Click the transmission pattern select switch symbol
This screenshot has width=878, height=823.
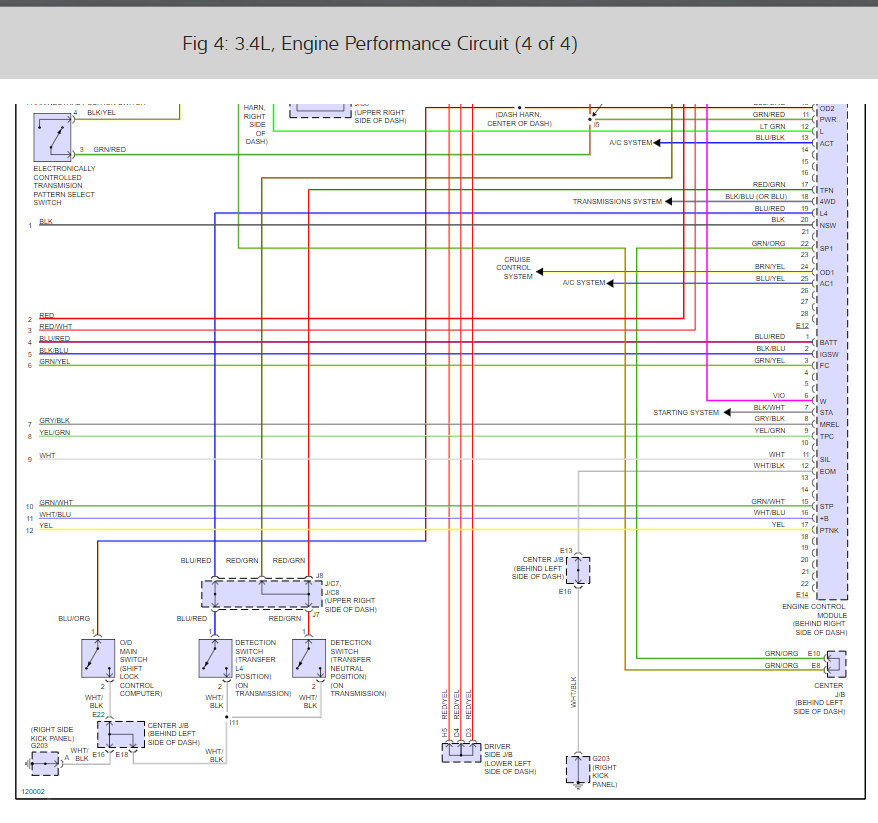tap(53, 137)
